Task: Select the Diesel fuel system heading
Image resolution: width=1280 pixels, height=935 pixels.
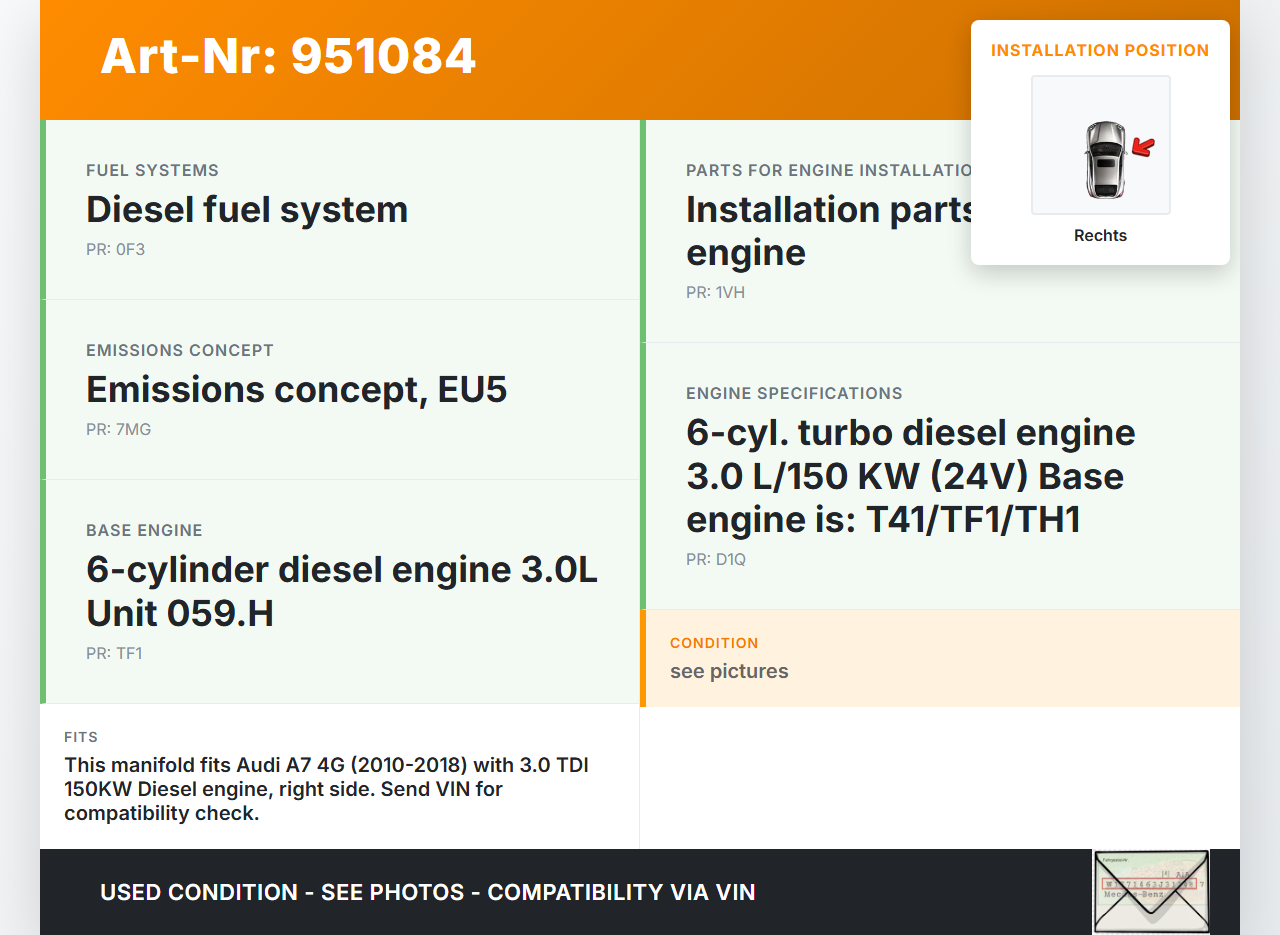Action: (x=247, y=210)
